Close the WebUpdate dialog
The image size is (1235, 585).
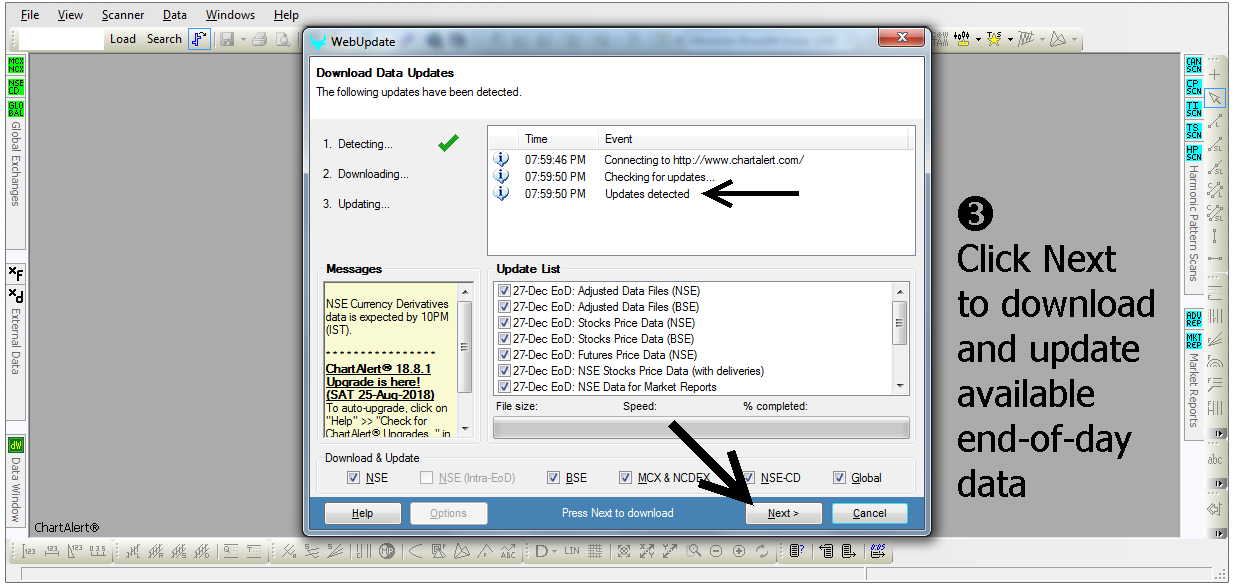[x=899, y=38]
